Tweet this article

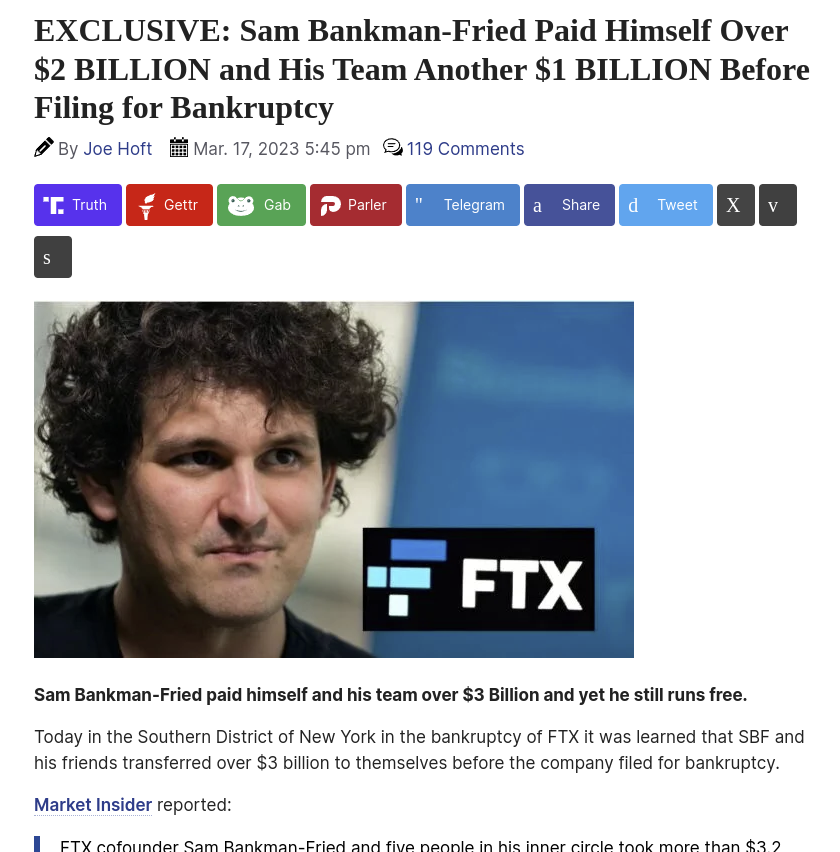click(x=666, y=205)
